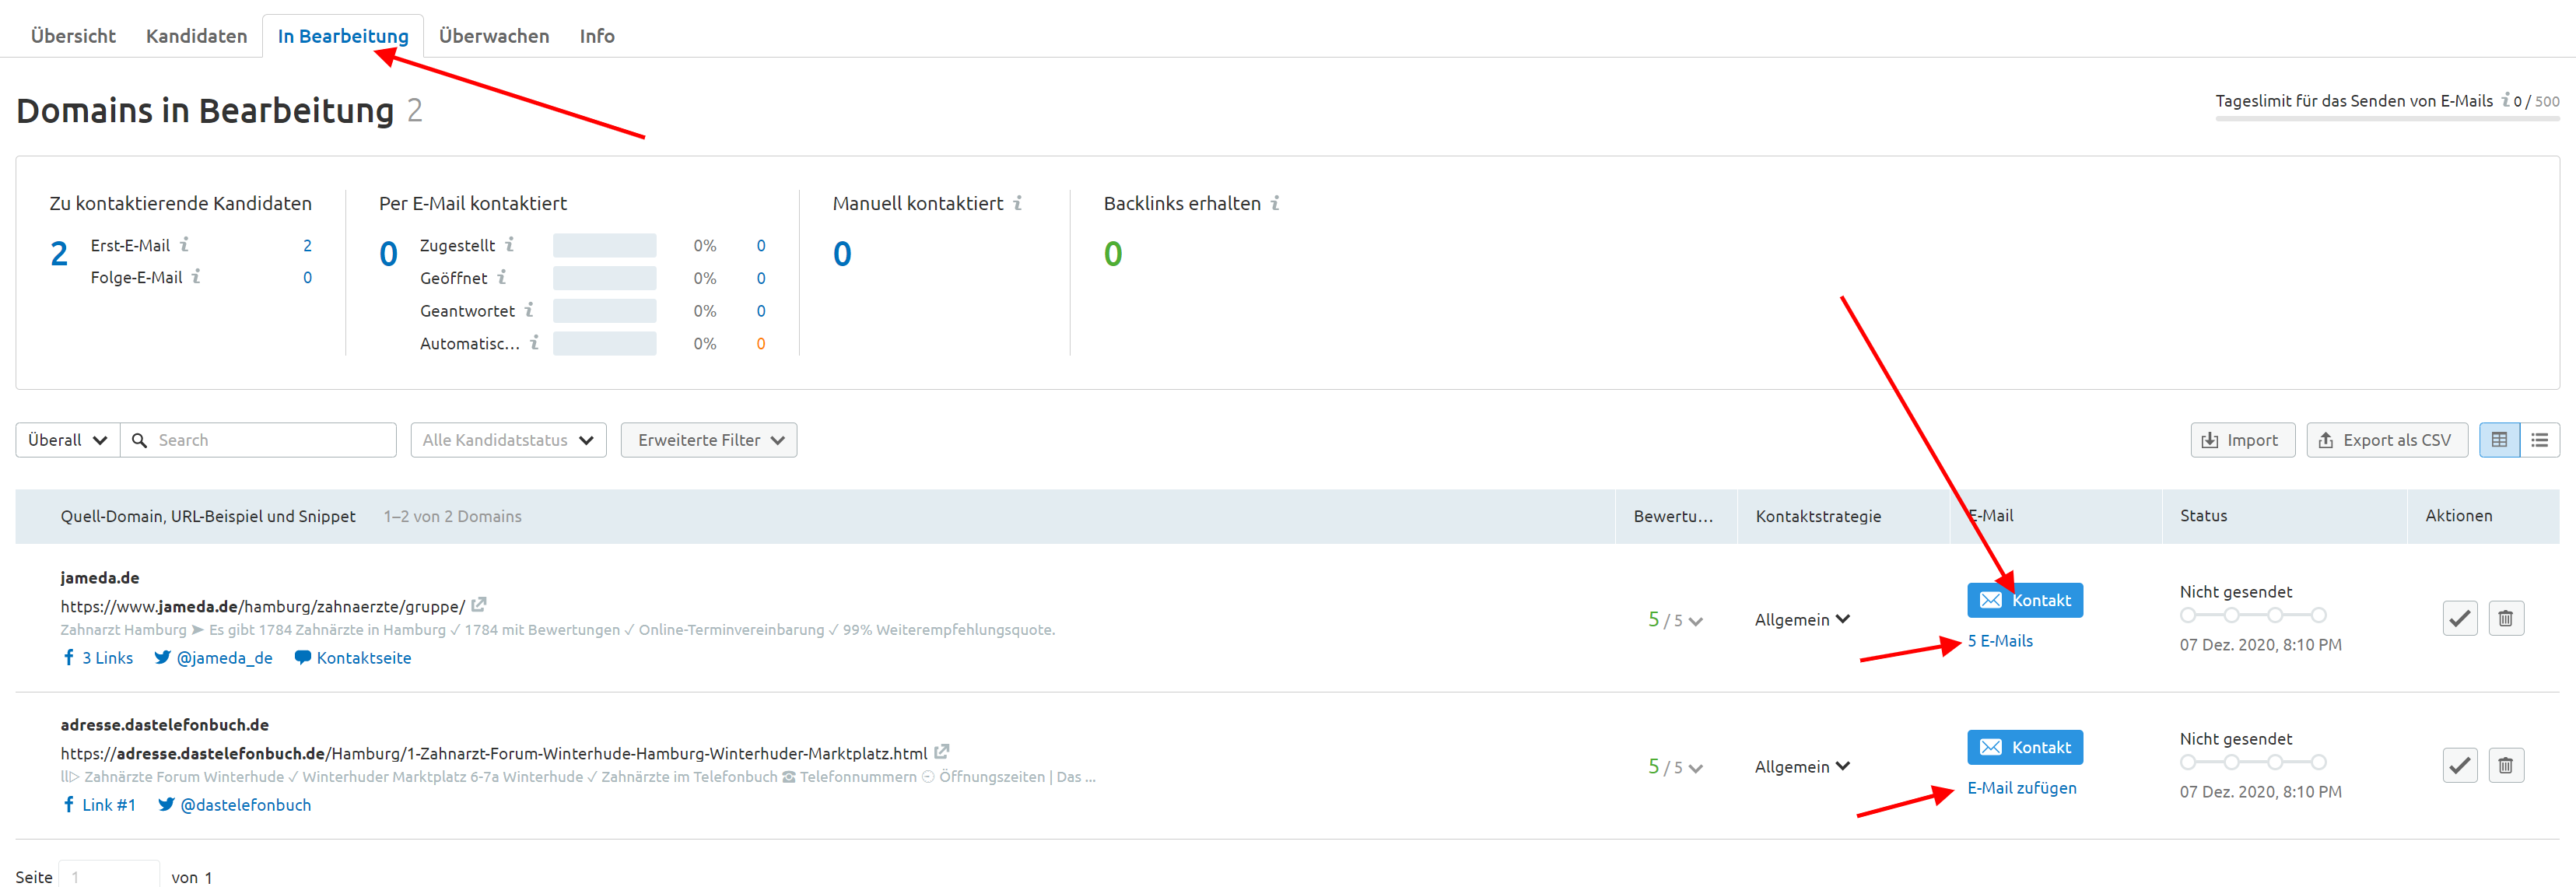Expand jameda.de rating 5/5 chevron
Viewport: 2576px width, 887px height.
pos(1695,621)
